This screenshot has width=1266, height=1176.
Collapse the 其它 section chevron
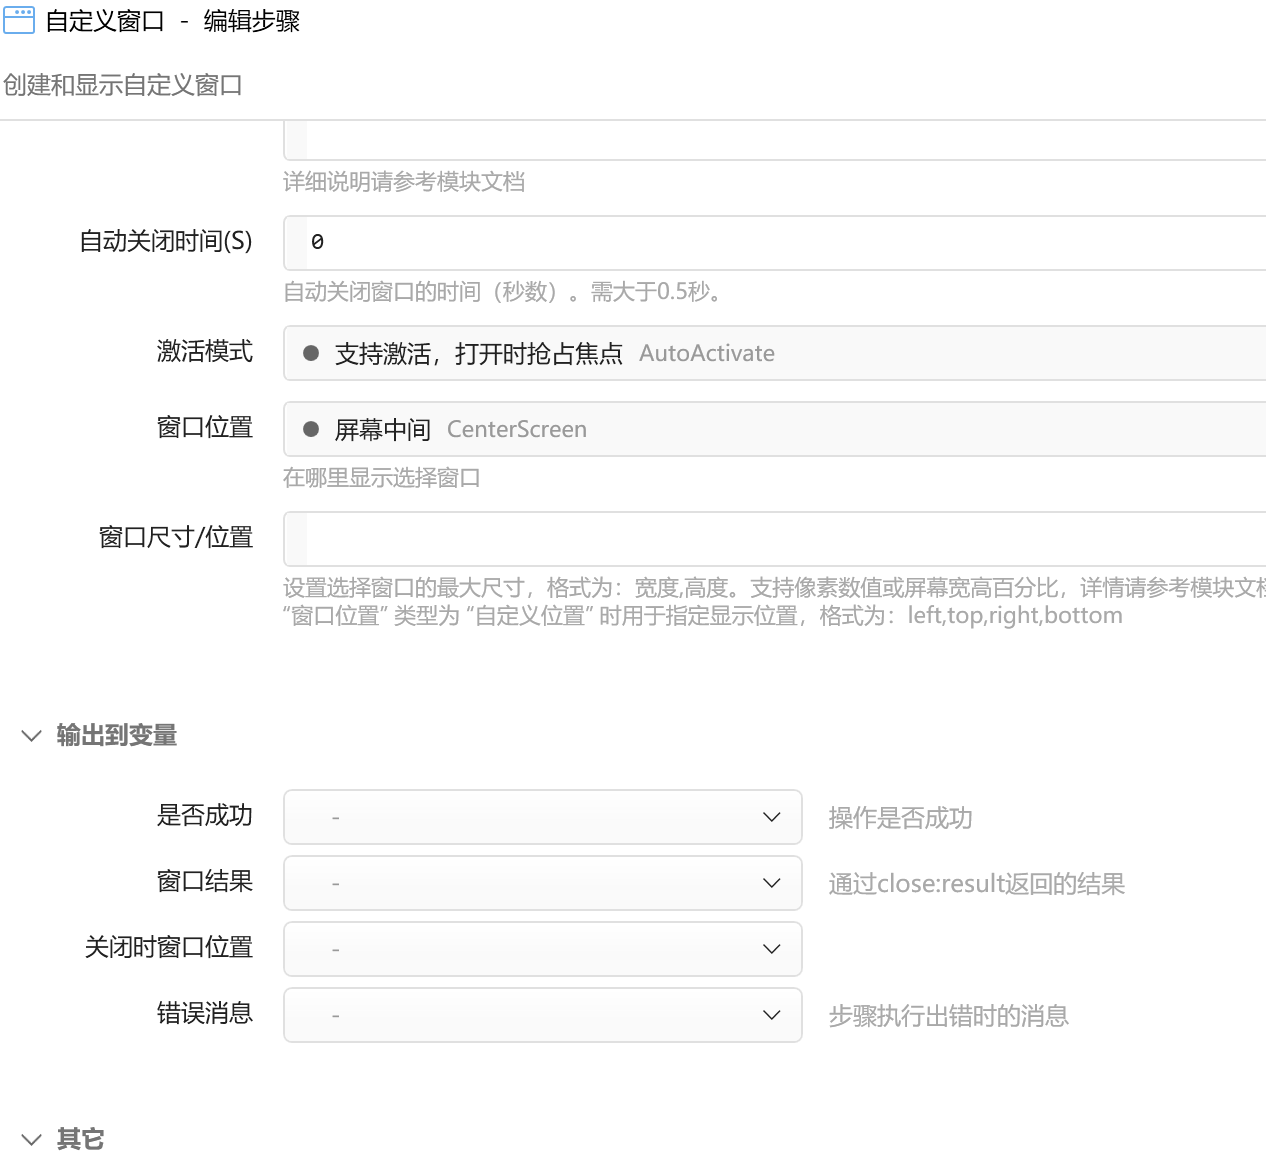31,1139
